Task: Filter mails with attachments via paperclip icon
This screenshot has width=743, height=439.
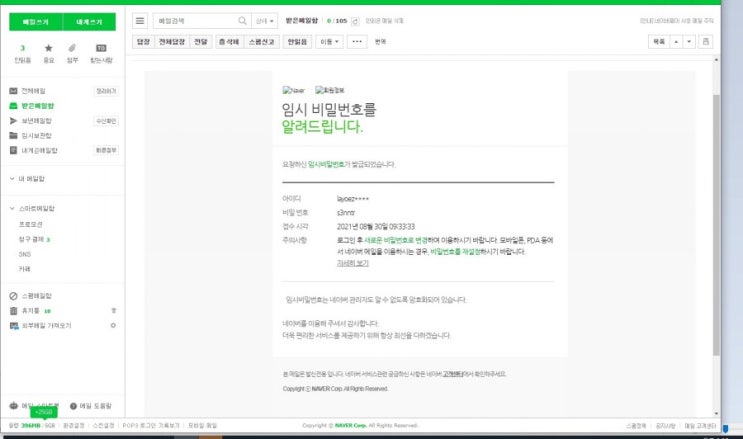Action: pyautogui.click(x=72, y=53)
